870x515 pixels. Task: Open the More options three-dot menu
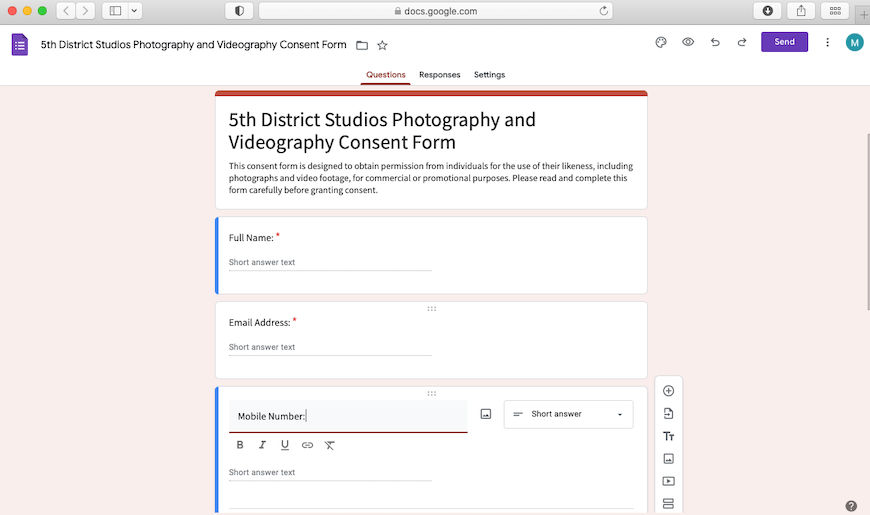click(x=827, y=42)
